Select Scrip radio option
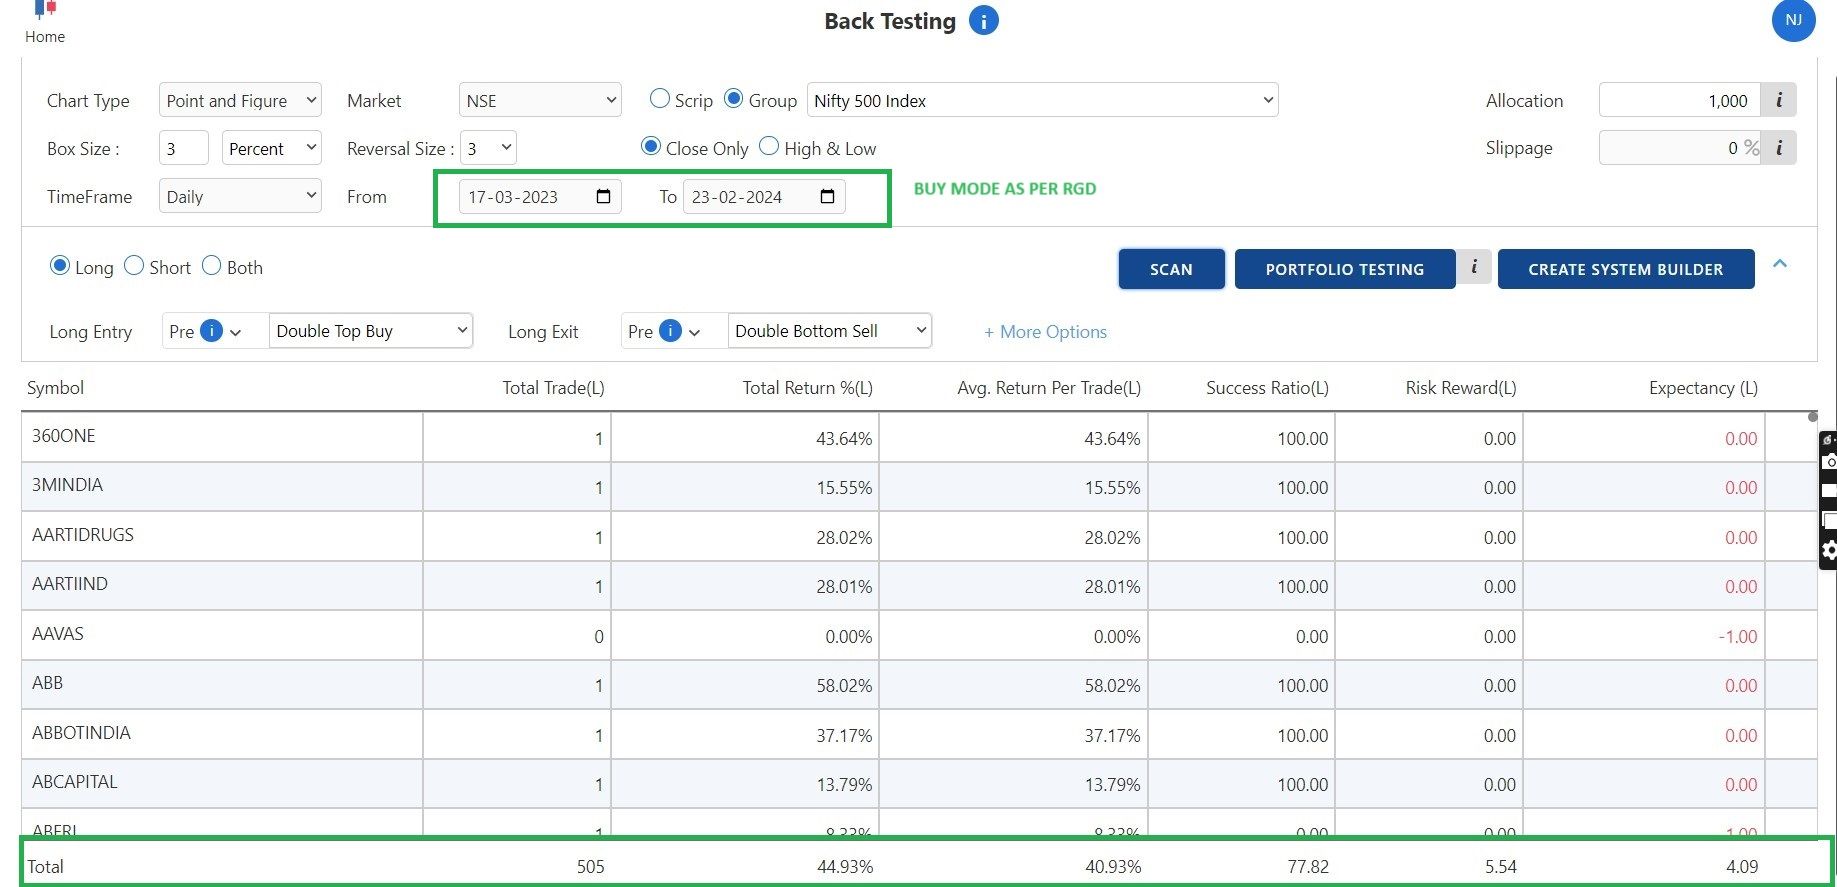Image resolution: width=1837 pixels, height=887 pixels. click(659, 99)
